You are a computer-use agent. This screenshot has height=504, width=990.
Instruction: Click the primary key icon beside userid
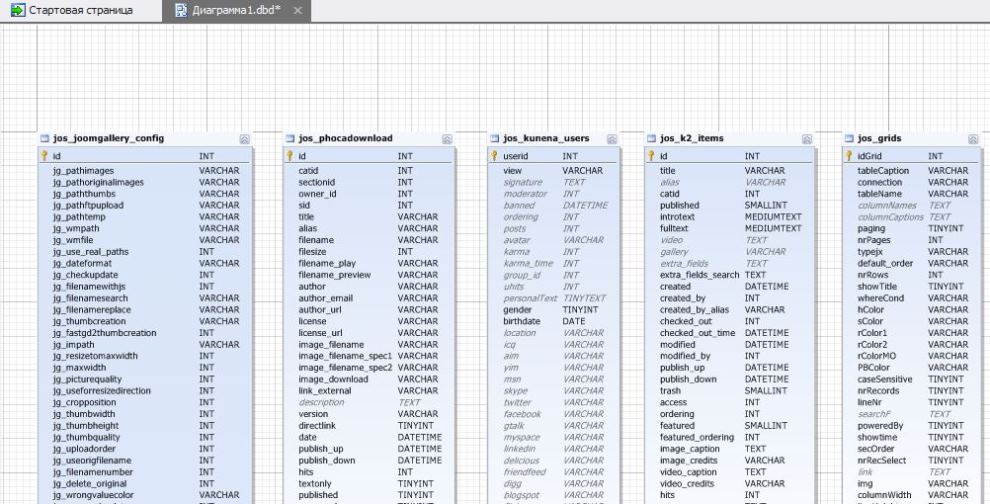(x=494, y=157)
